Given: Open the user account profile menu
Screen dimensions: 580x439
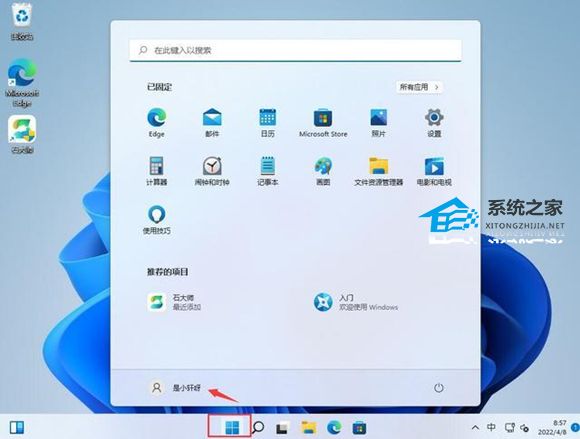Looking at the screenshot, I should (176, 388).
